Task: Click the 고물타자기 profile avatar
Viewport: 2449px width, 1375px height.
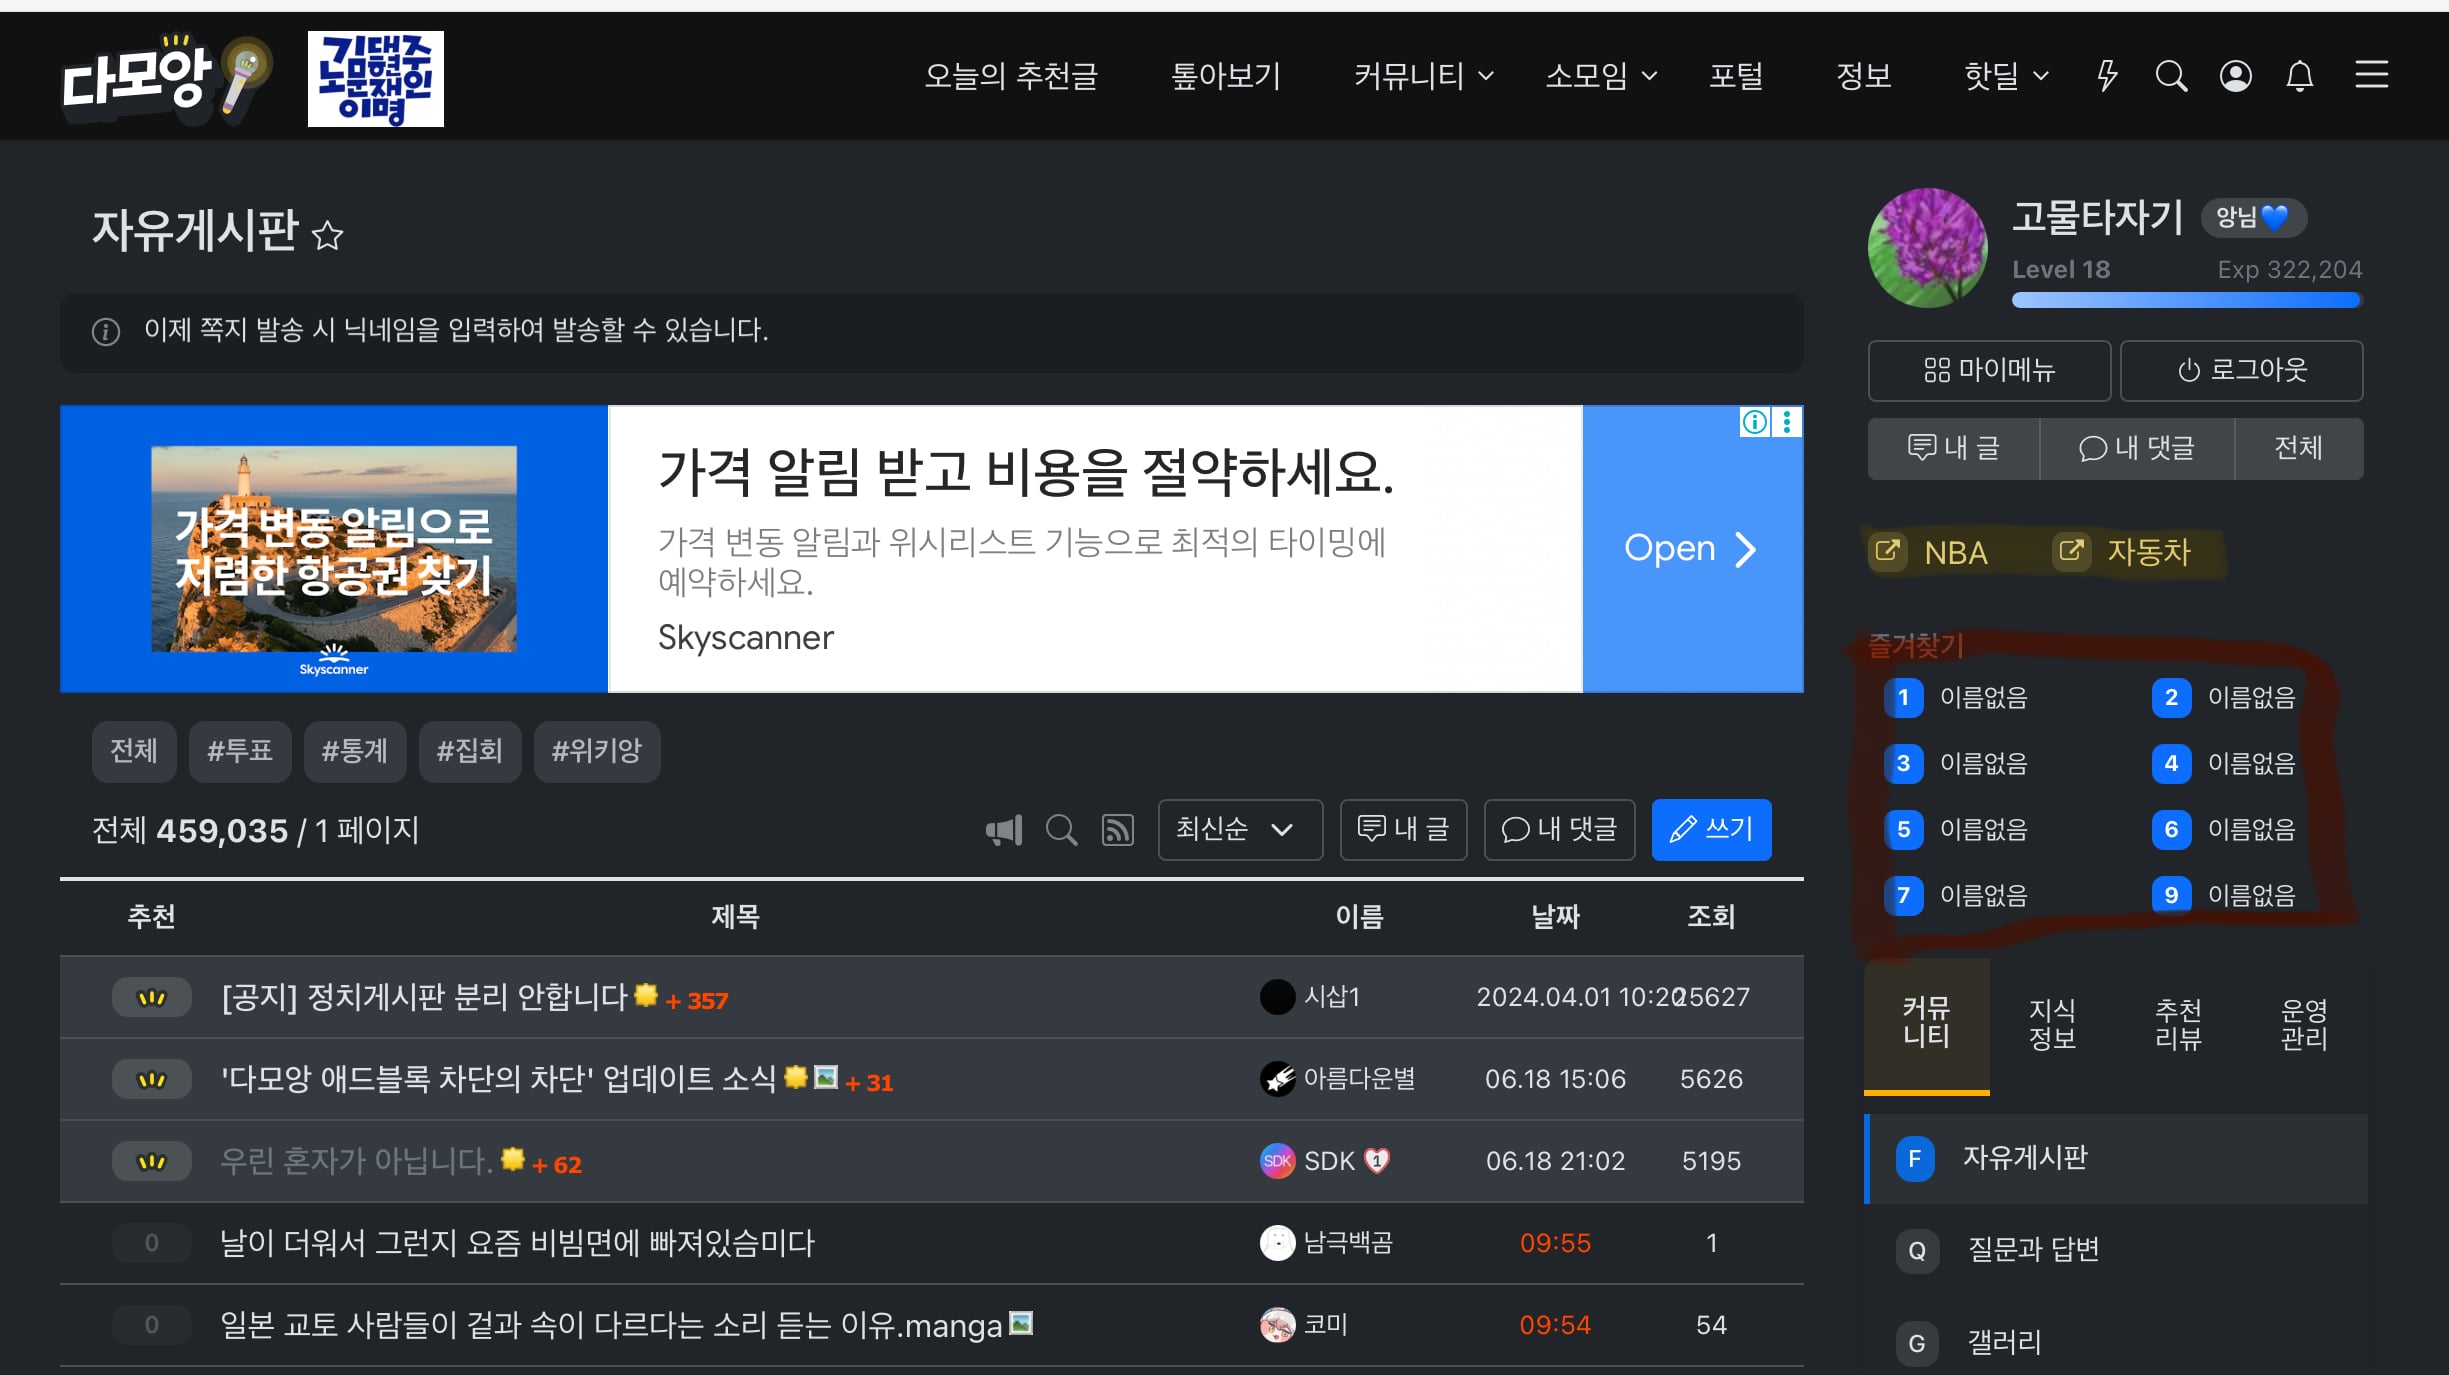Action: [x=1927, y=248]
